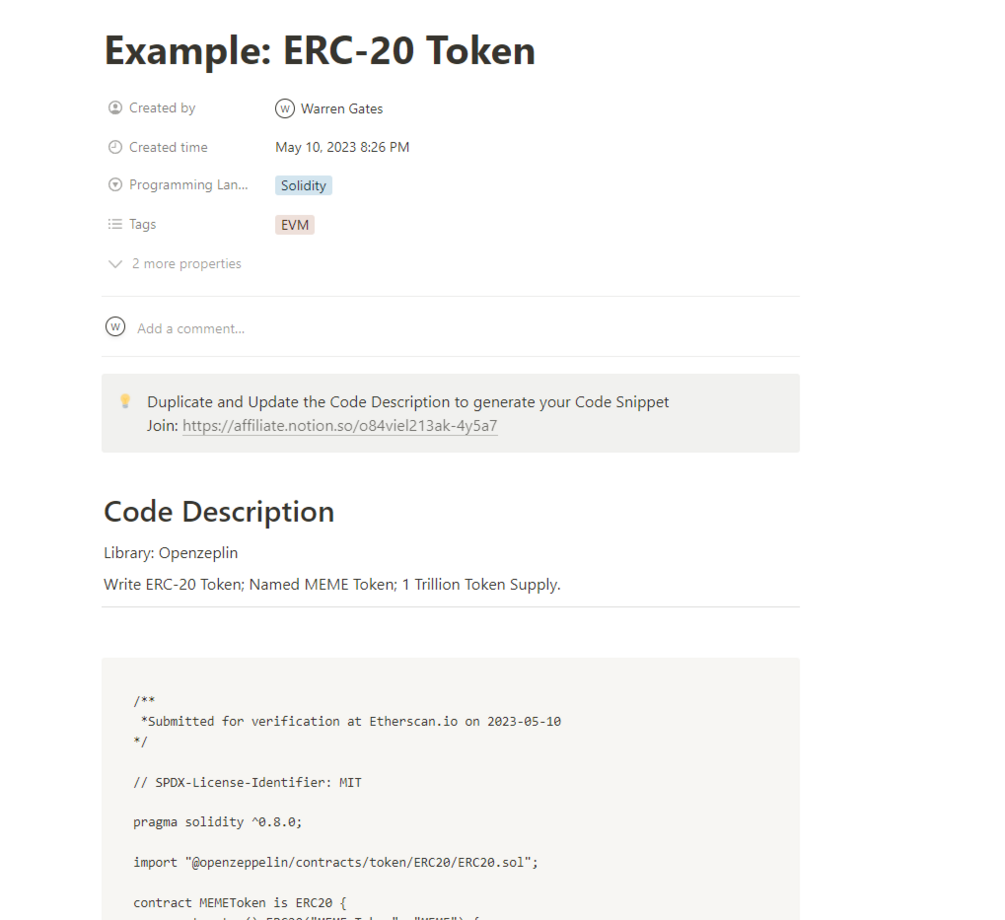Click the May 10, 2023 date value

click(x=342, y=147)
